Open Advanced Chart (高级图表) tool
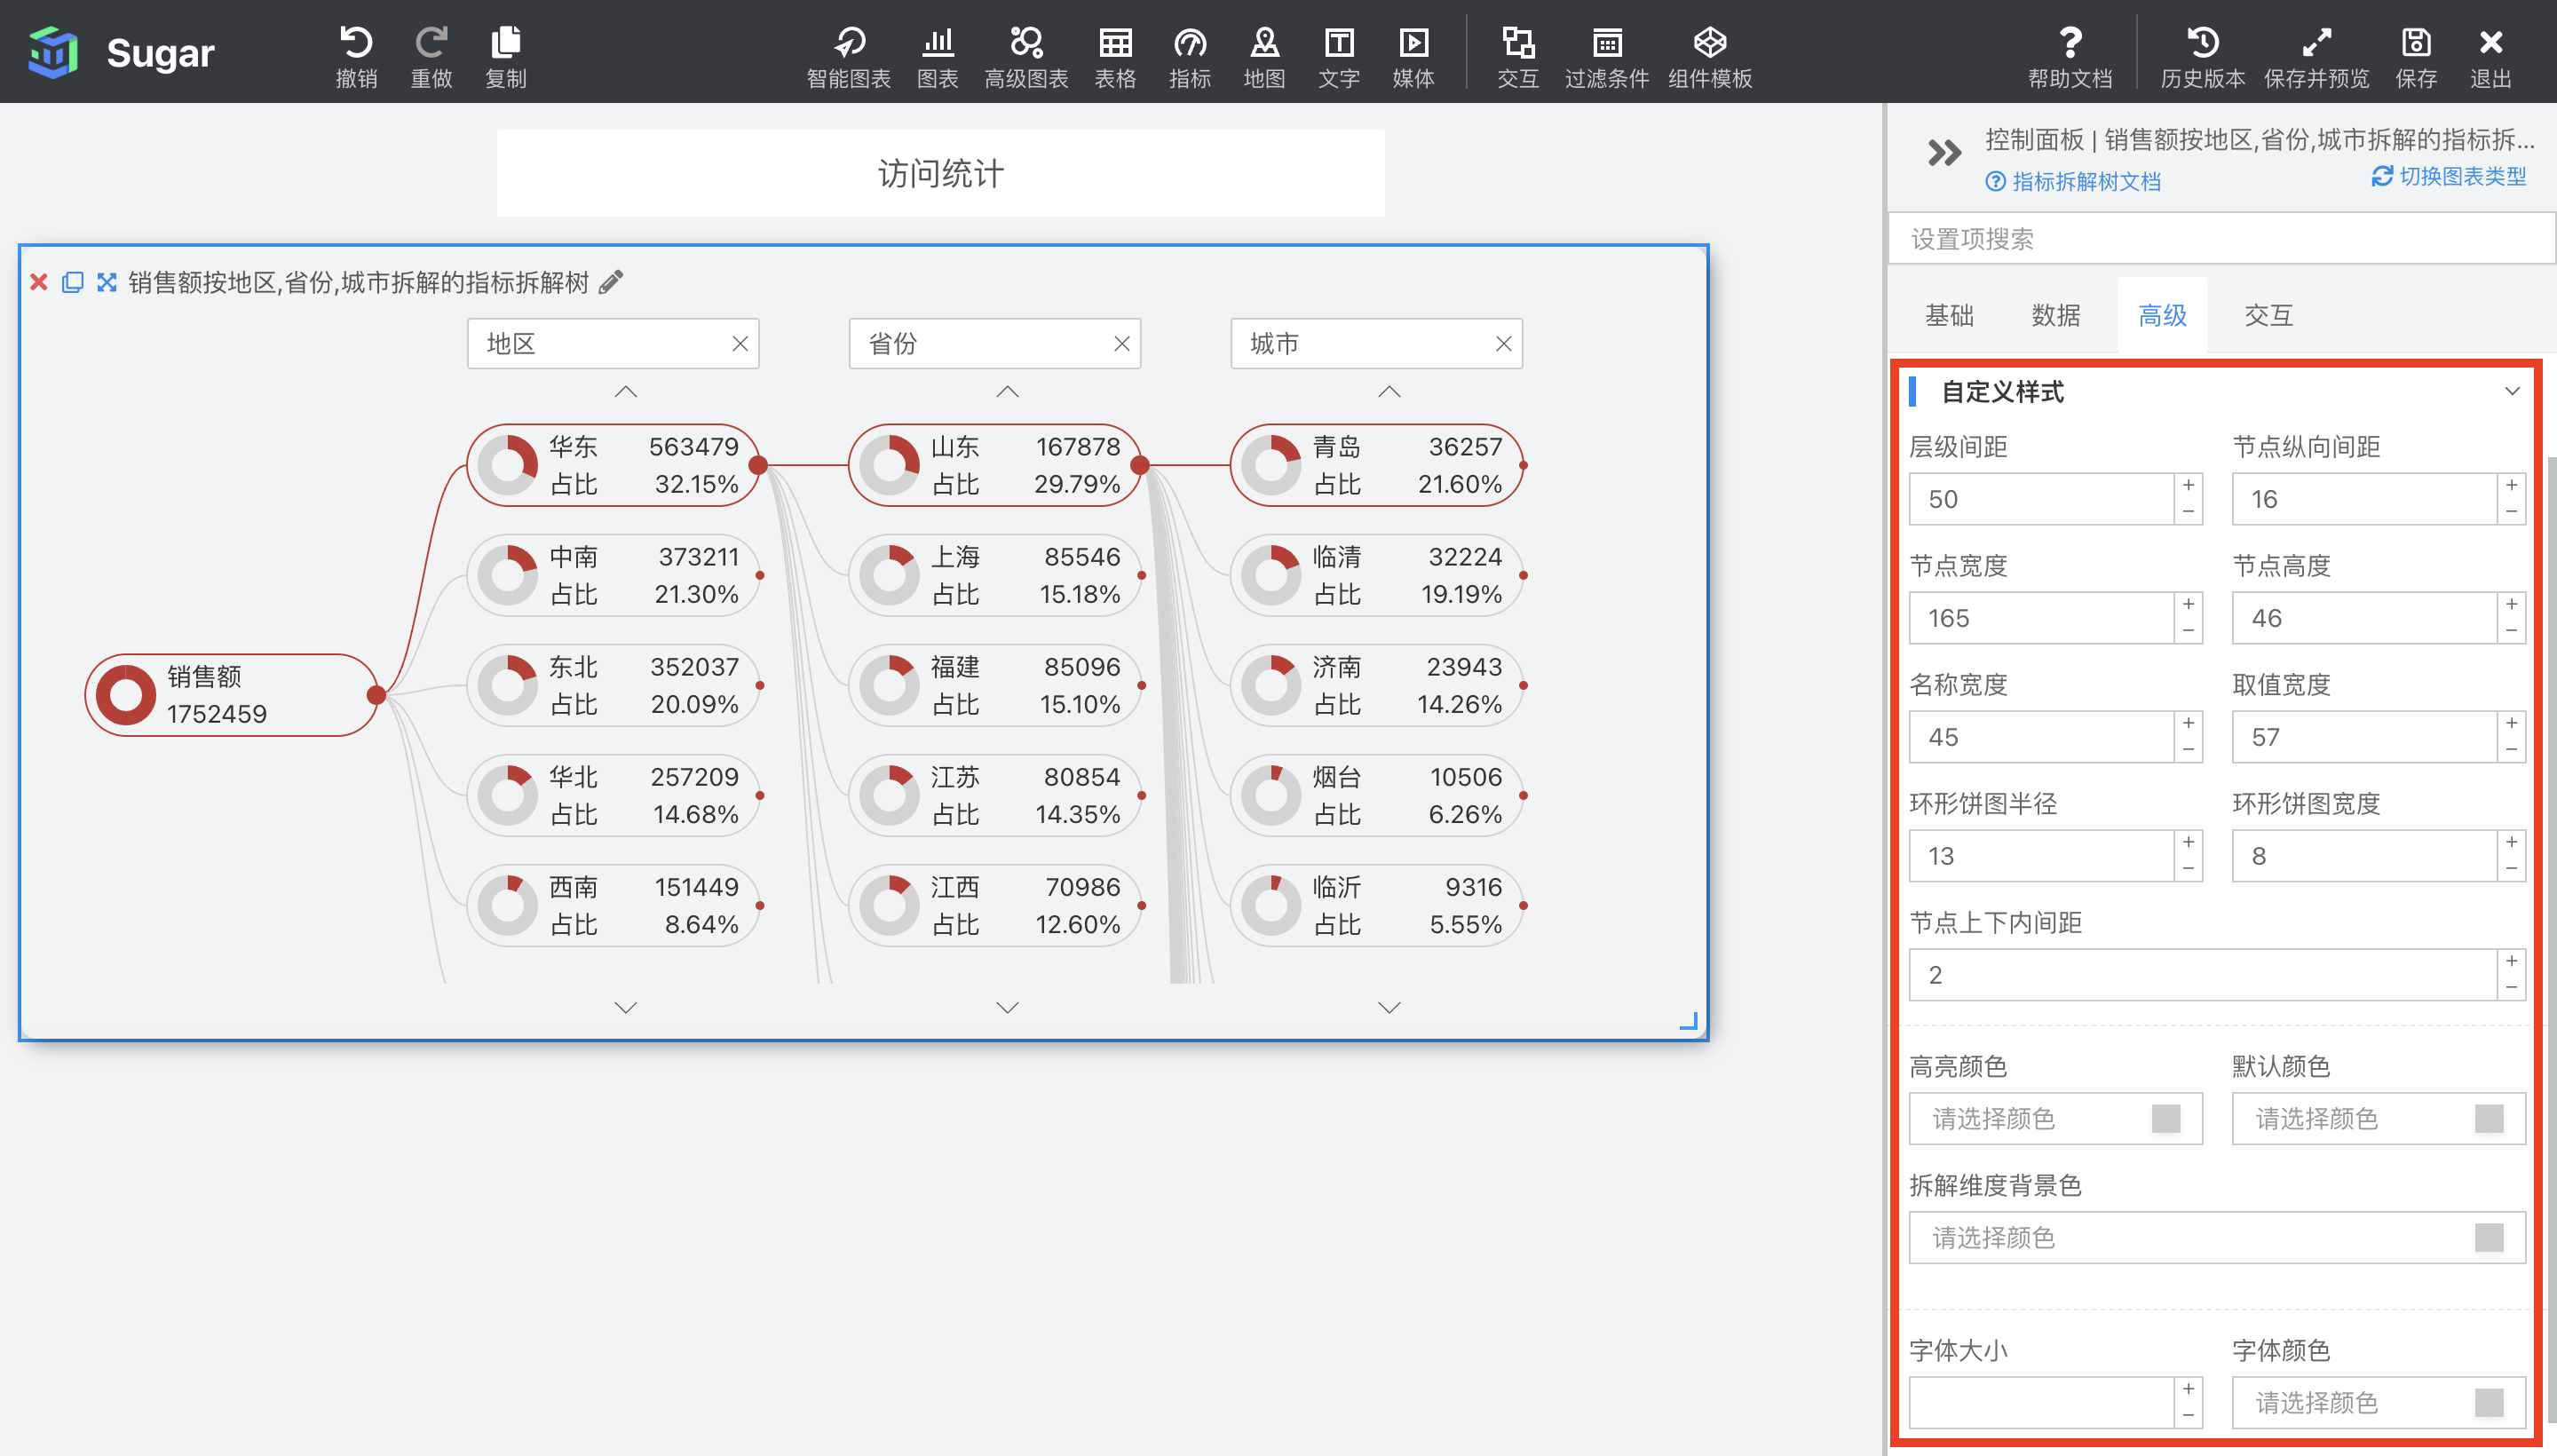Screen dimensions: 2557x1456 click(x=1026, y=55)
